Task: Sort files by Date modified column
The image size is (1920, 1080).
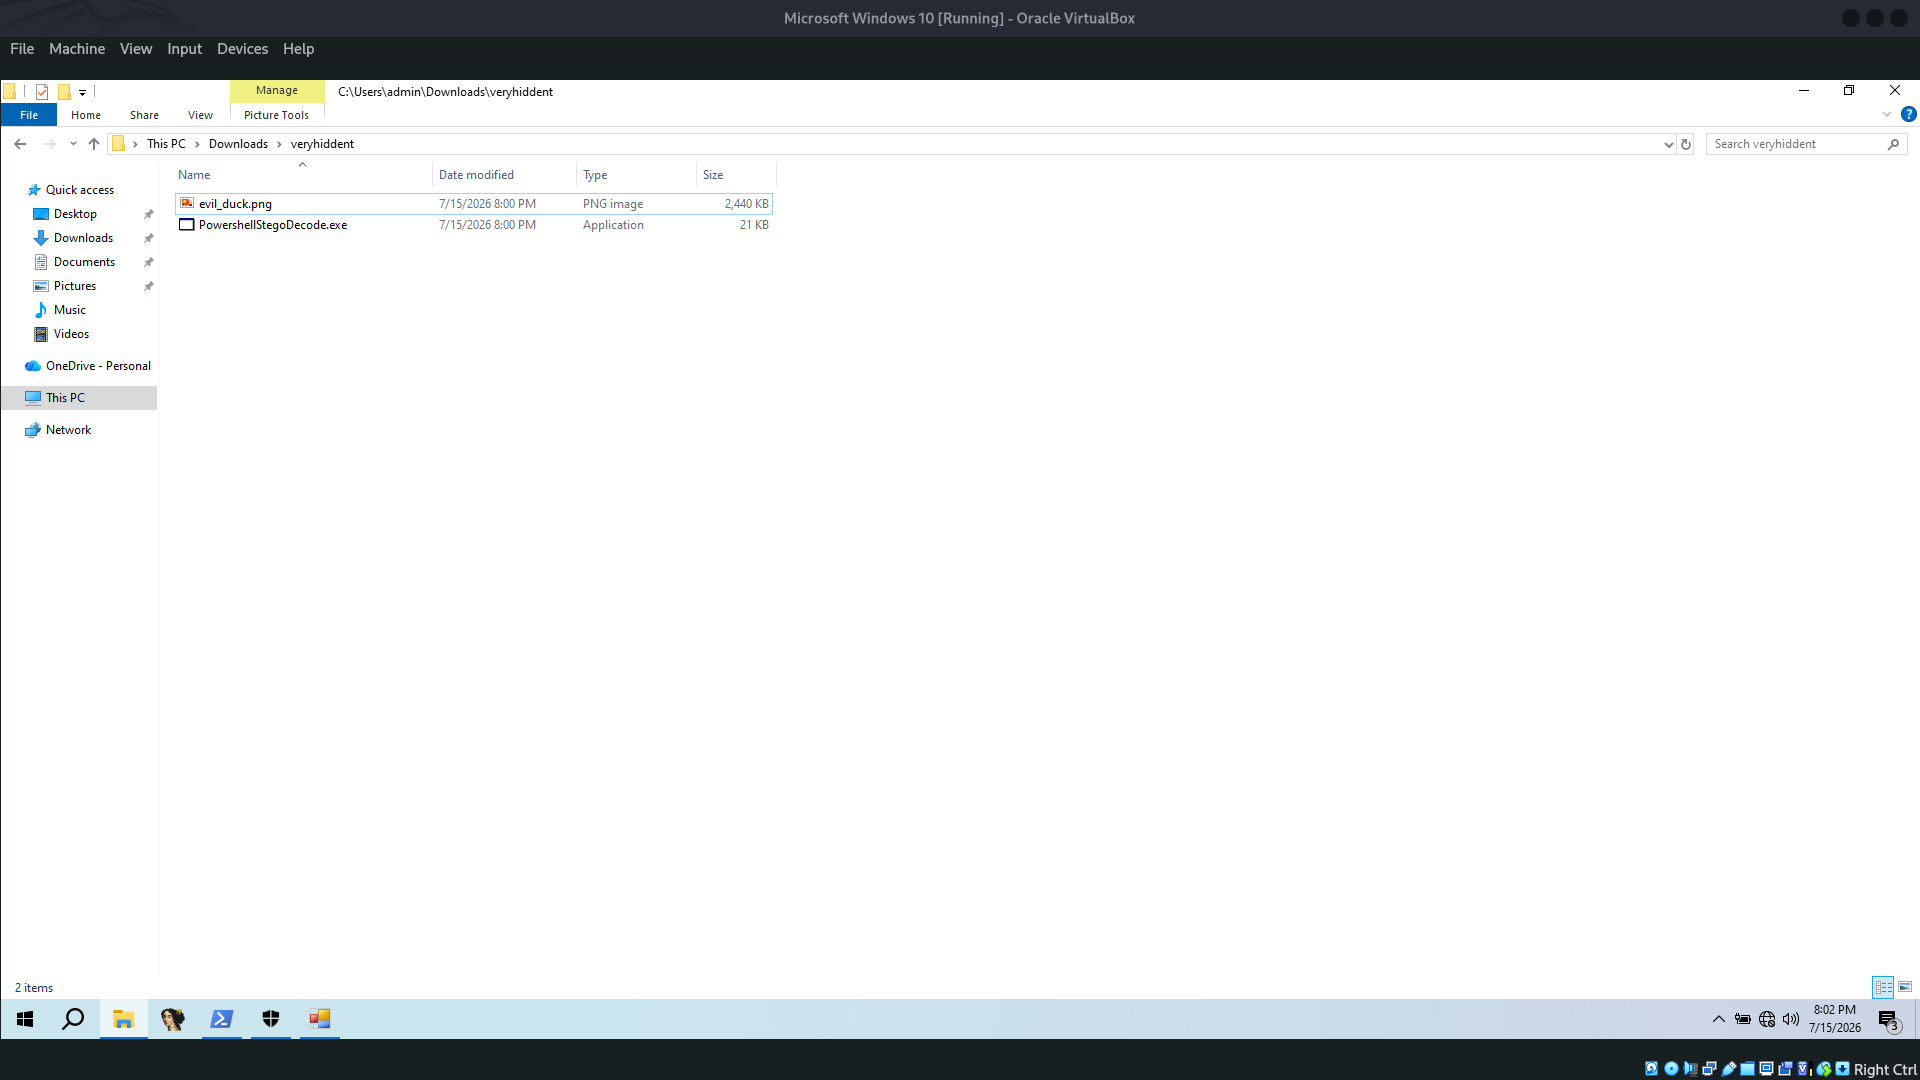Action: [x=476, y=175]
